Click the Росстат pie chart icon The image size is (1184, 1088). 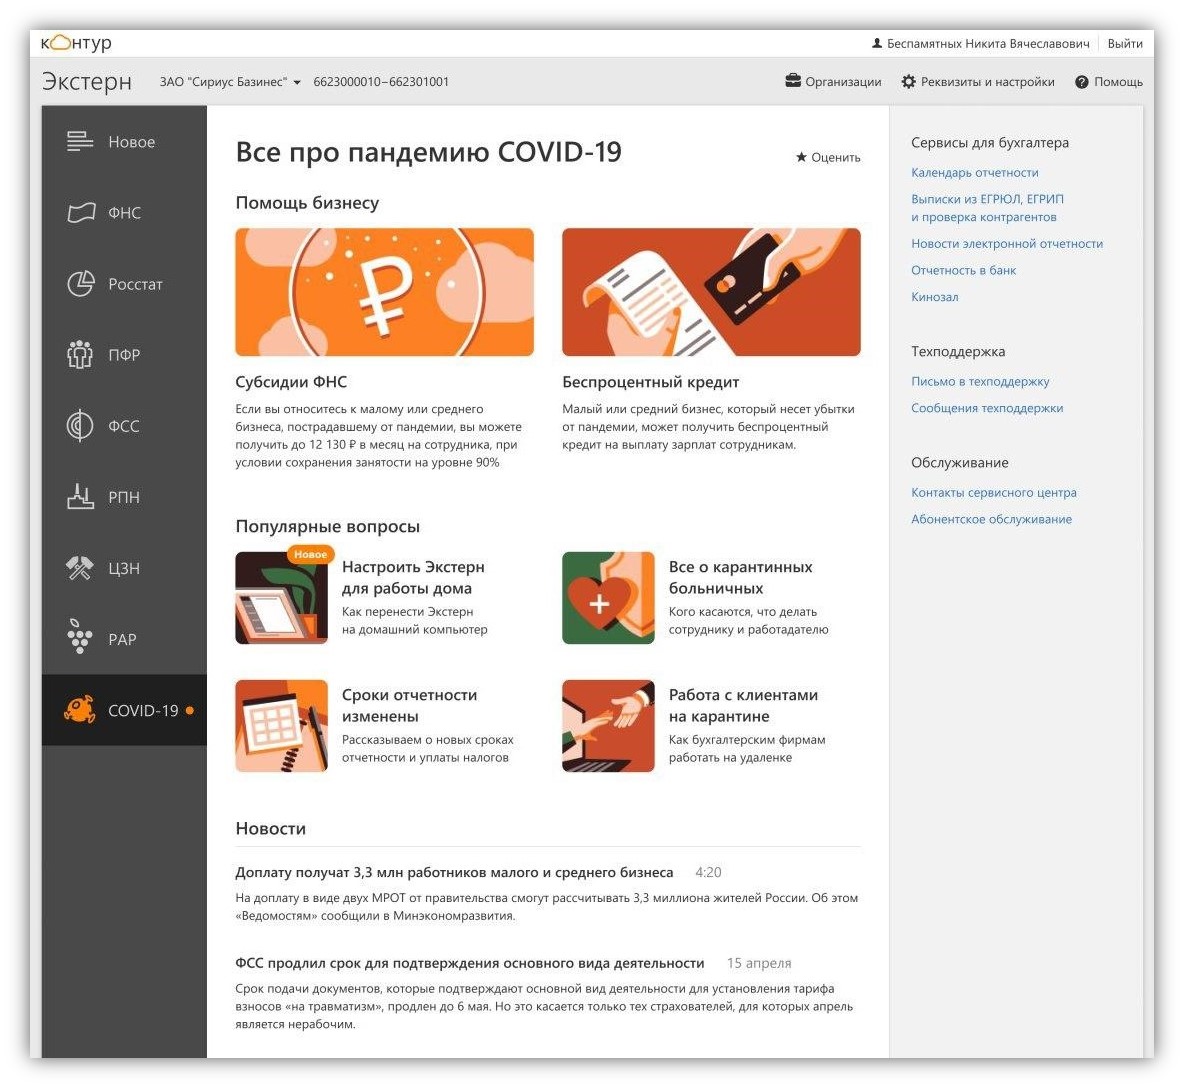pyautogui.click(x=81, y=283)
